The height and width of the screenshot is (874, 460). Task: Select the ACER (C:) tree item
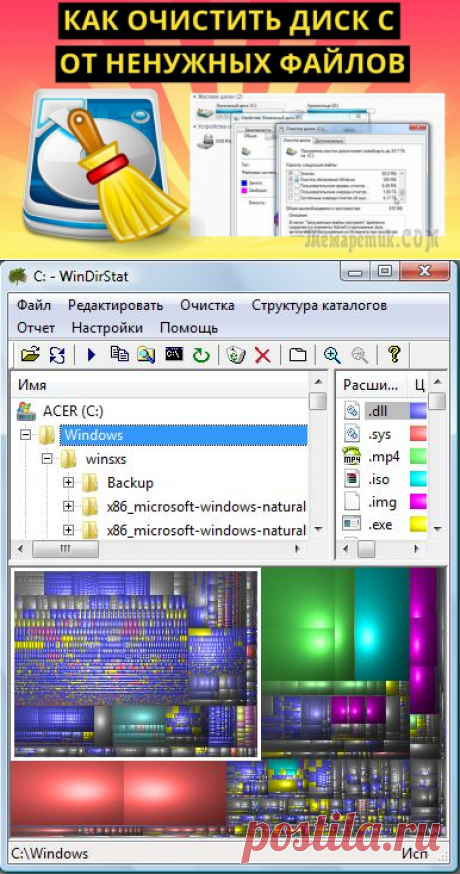coord(73,411)
